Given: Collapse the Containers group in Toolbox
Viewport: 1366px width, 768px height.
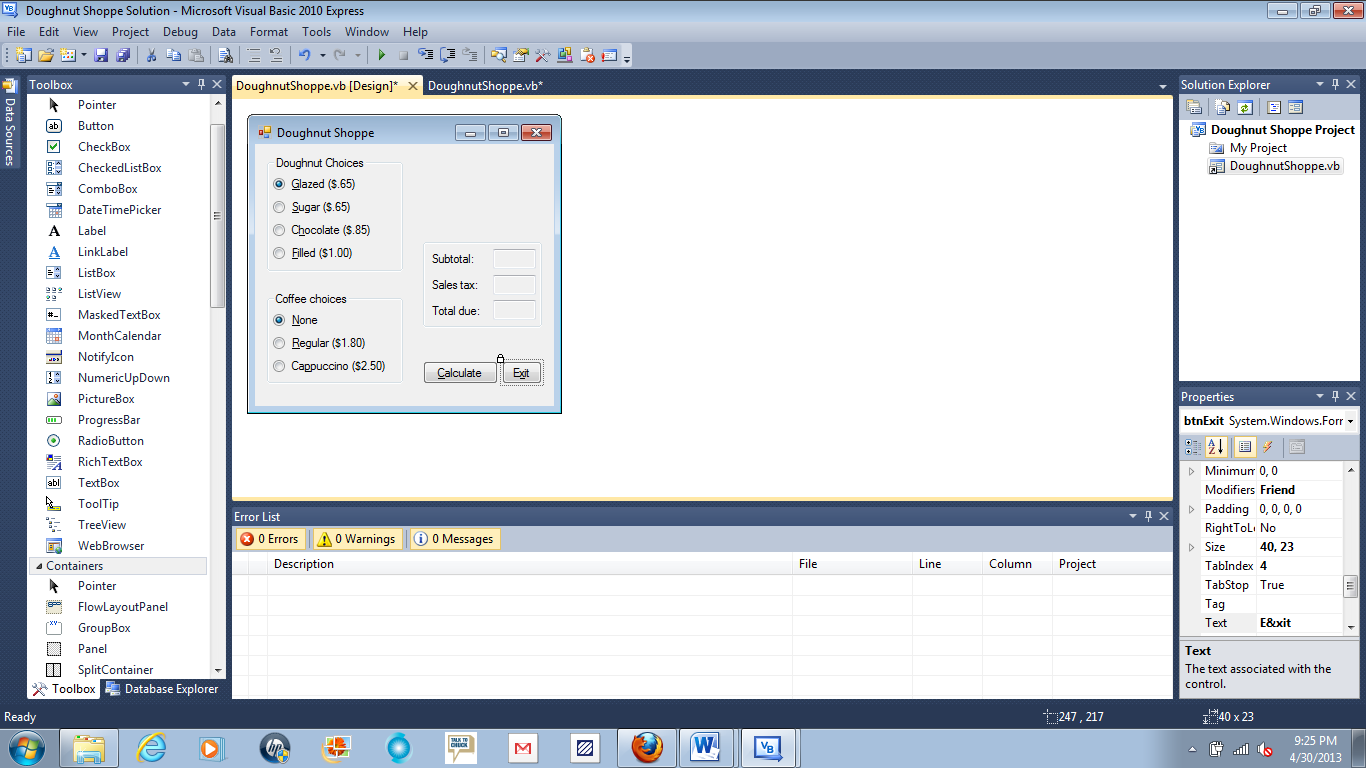Looking at the screenshot, I should [37, 566].
